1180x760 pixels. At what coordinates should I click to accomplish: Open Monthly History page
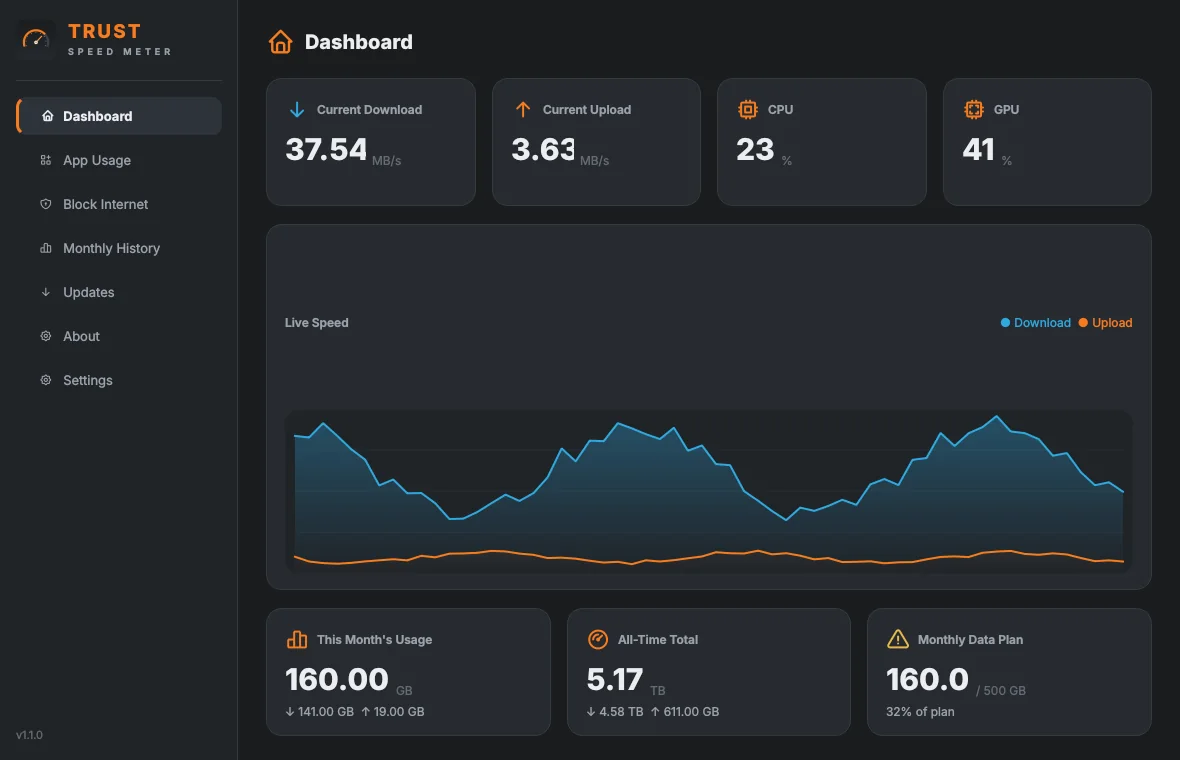pos(119,248)
